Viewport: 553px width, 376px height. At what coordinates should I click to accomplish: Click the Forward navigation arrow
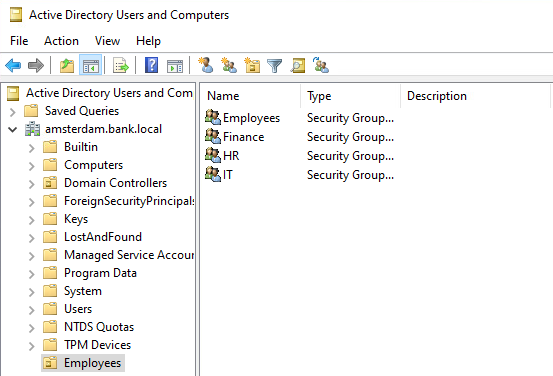tap(36, 66)
